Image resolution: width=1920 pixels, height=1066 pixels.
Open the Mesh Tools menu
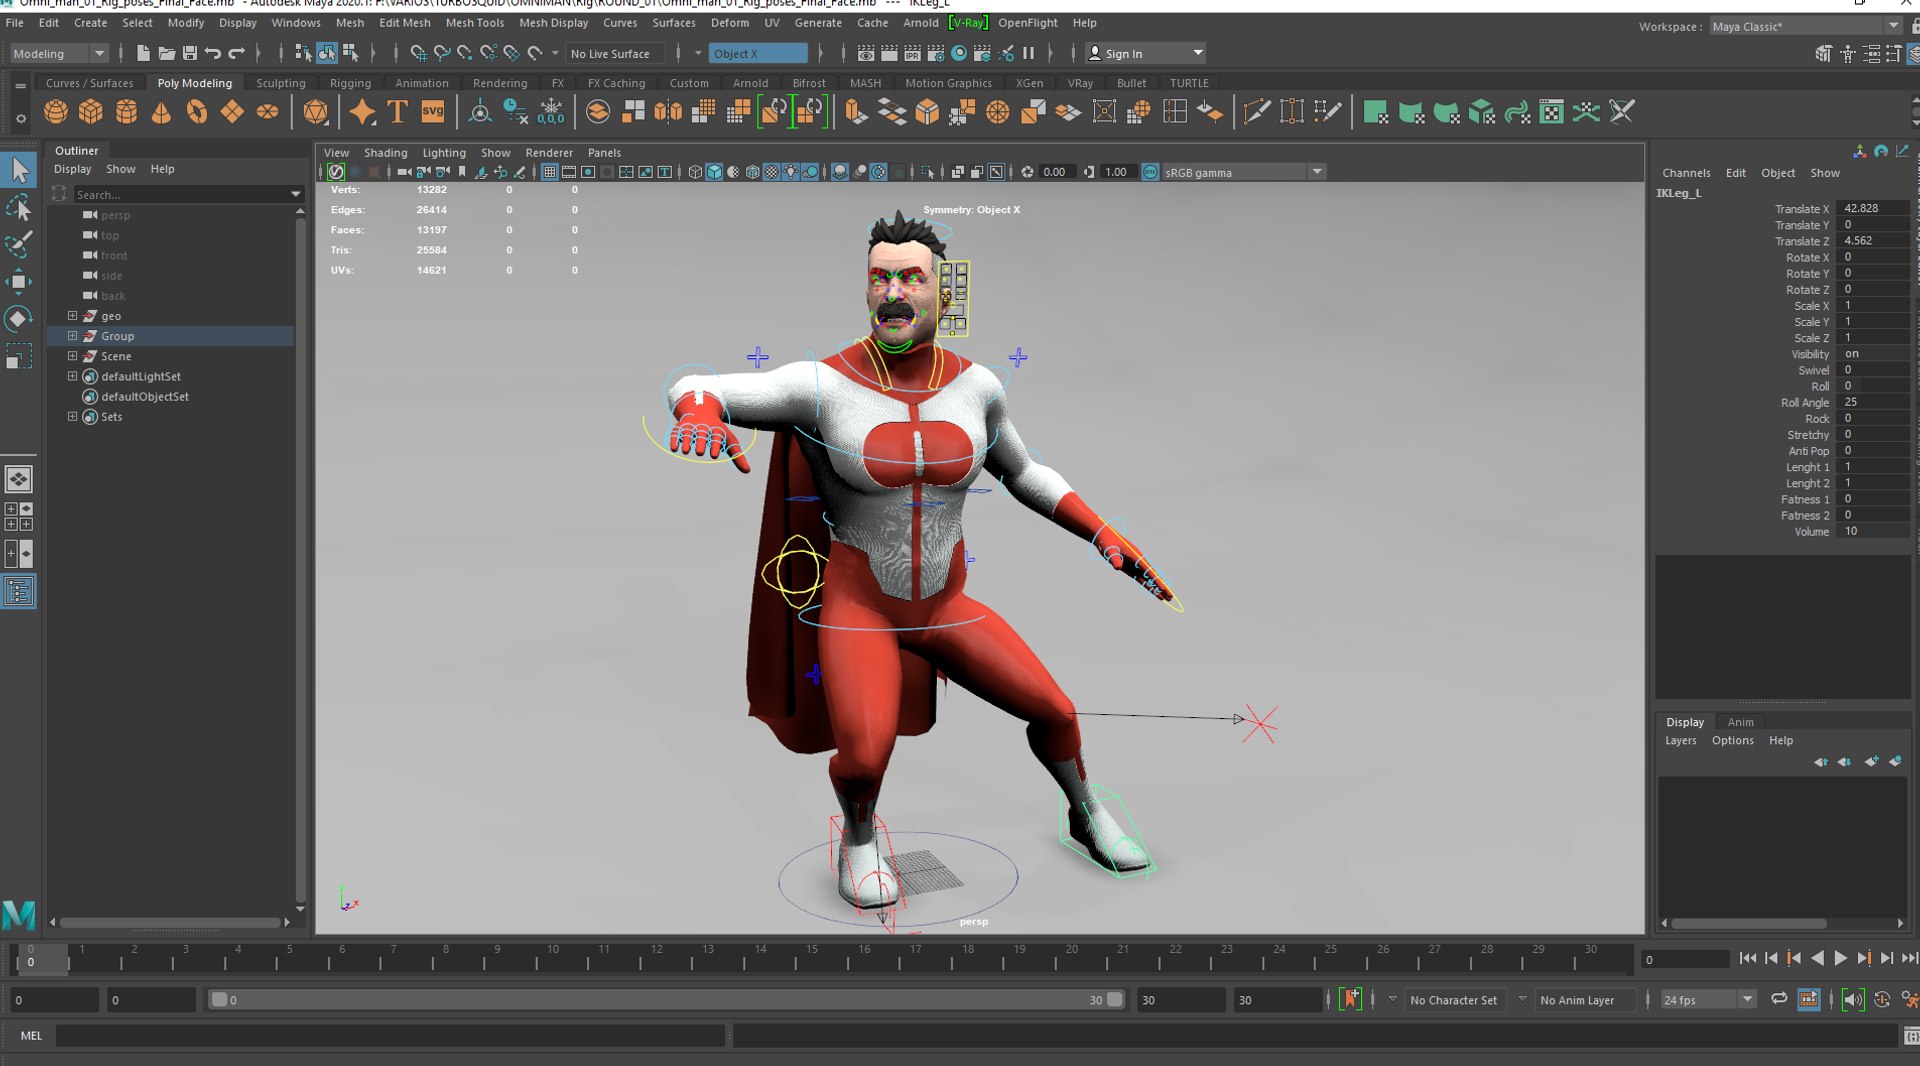click(474, 22)
